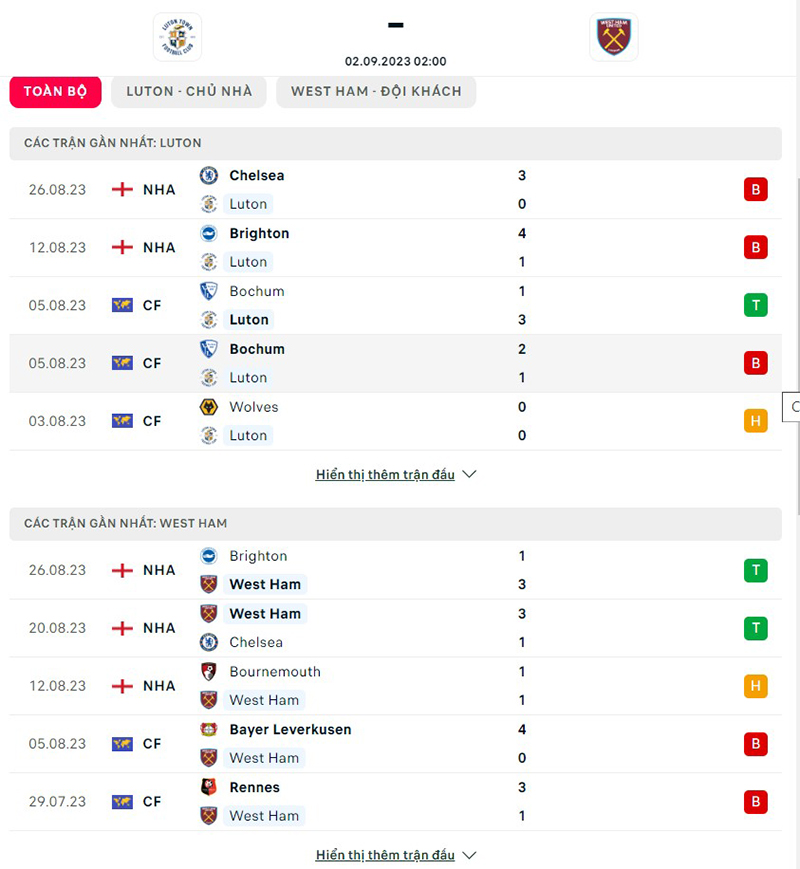Expand West Ham's additional matches chevron
The height and width of the screenshot is (869, 800).
pyautogui.click(x=470, y=855)
